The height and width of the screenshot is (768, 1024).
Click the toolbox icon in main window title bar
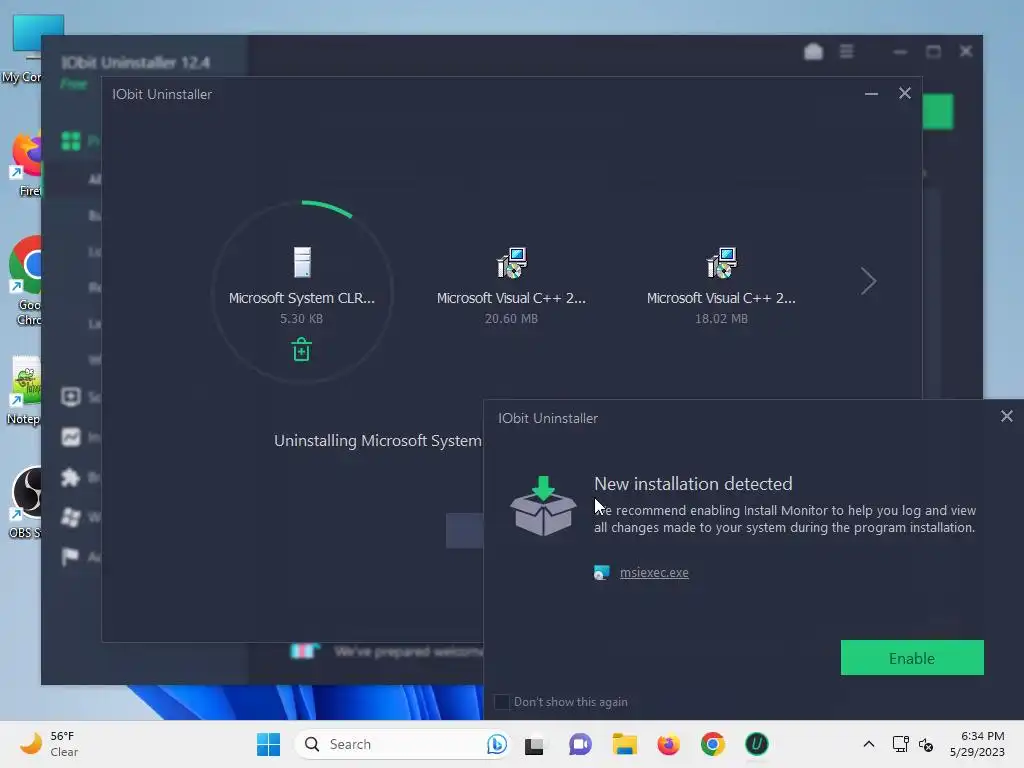(813, 52)
